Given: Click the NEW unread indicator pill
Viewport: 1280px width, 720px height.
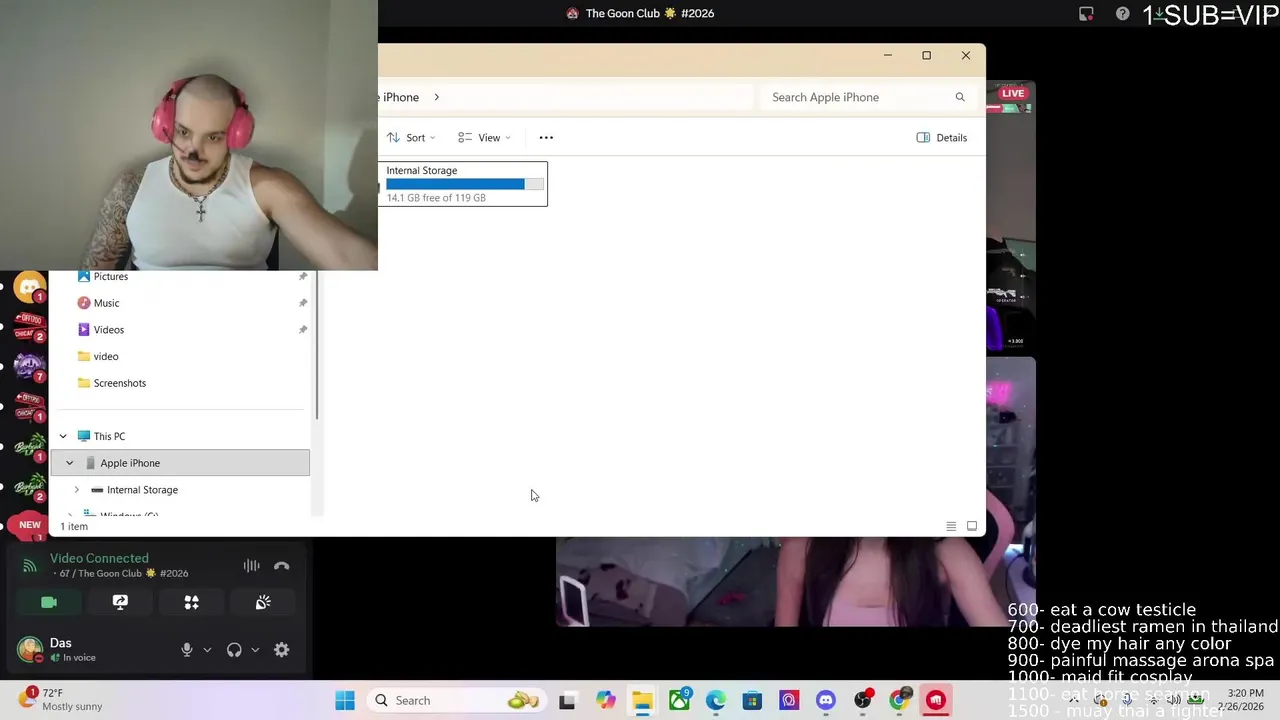Looking at the screenshot, I should point(30,524).
